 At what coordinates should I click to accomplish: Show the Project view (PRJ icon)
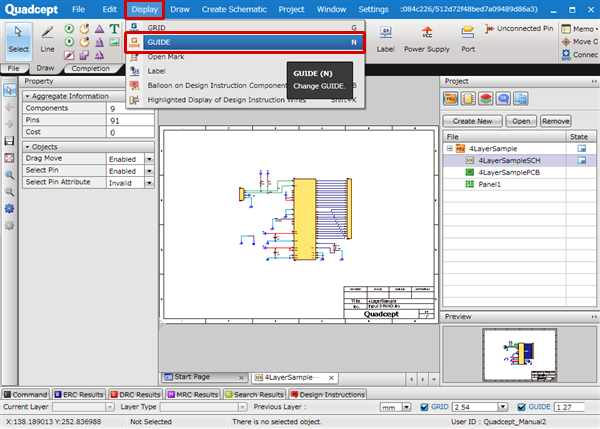click(450, 99)
